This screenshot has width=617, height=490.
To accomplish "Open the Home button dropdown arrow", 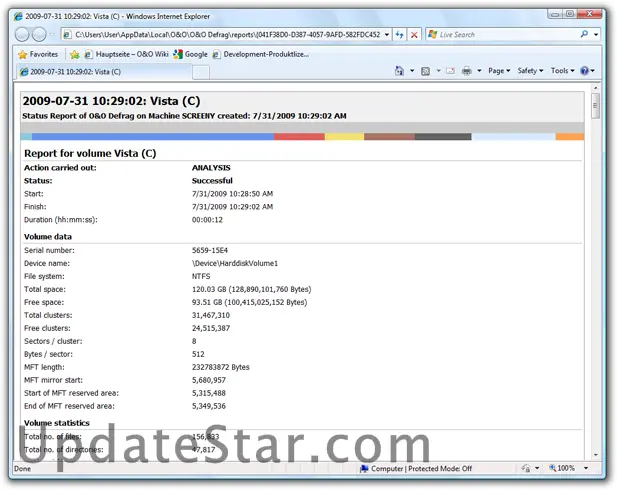I will click(412, 71).
